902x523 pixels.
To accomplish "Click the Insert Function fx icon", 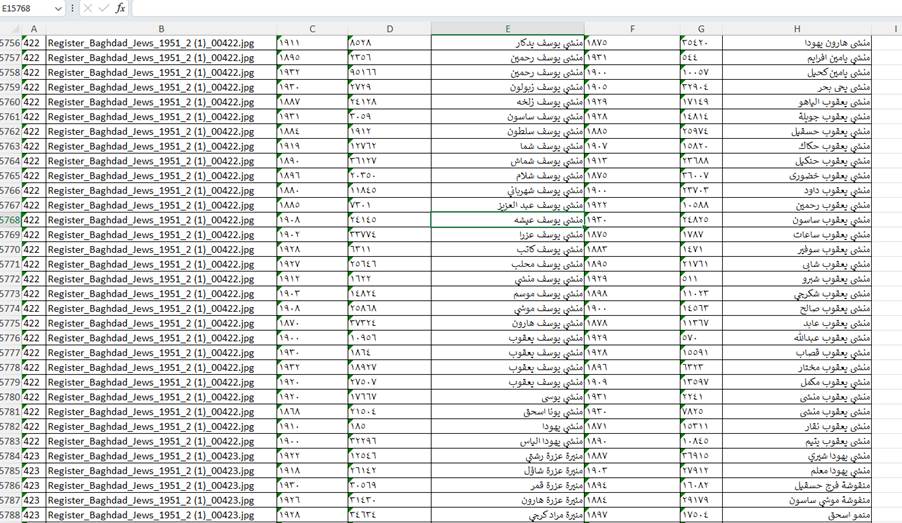I will click(x=120, y=8).
